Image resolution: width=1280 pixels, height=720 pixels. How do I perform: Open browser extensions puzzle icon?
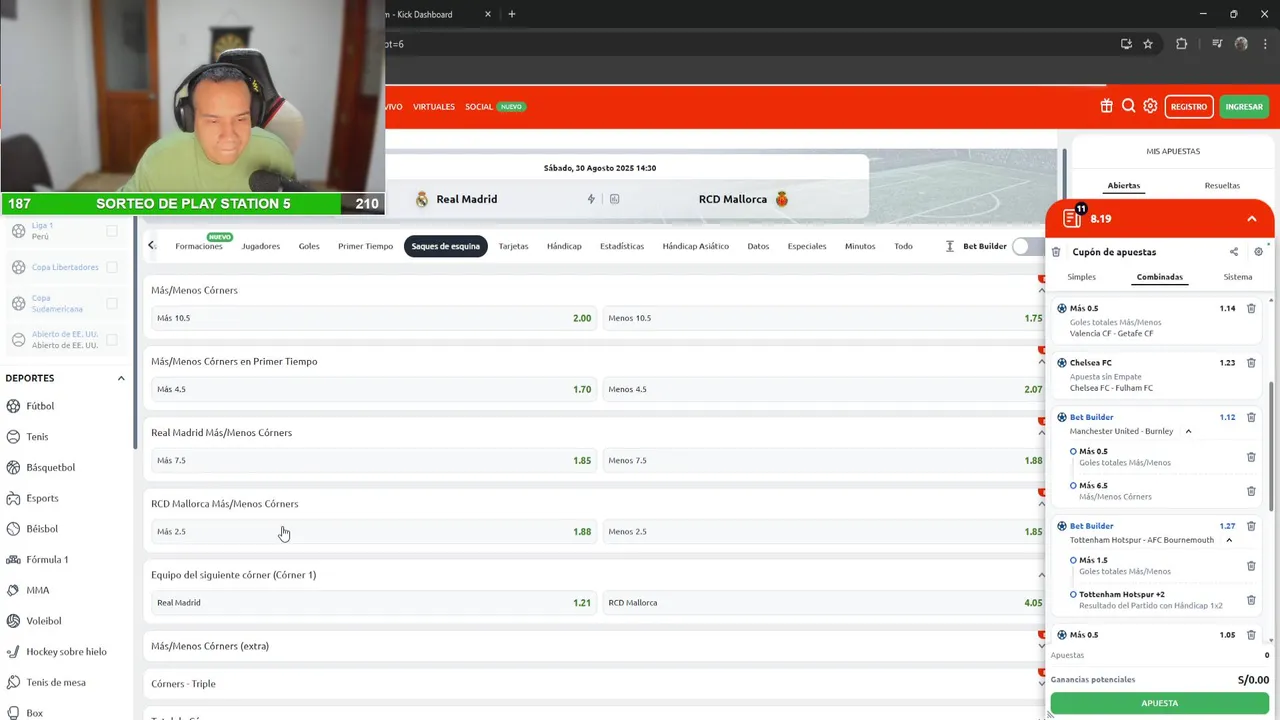tap(1182, 44)
